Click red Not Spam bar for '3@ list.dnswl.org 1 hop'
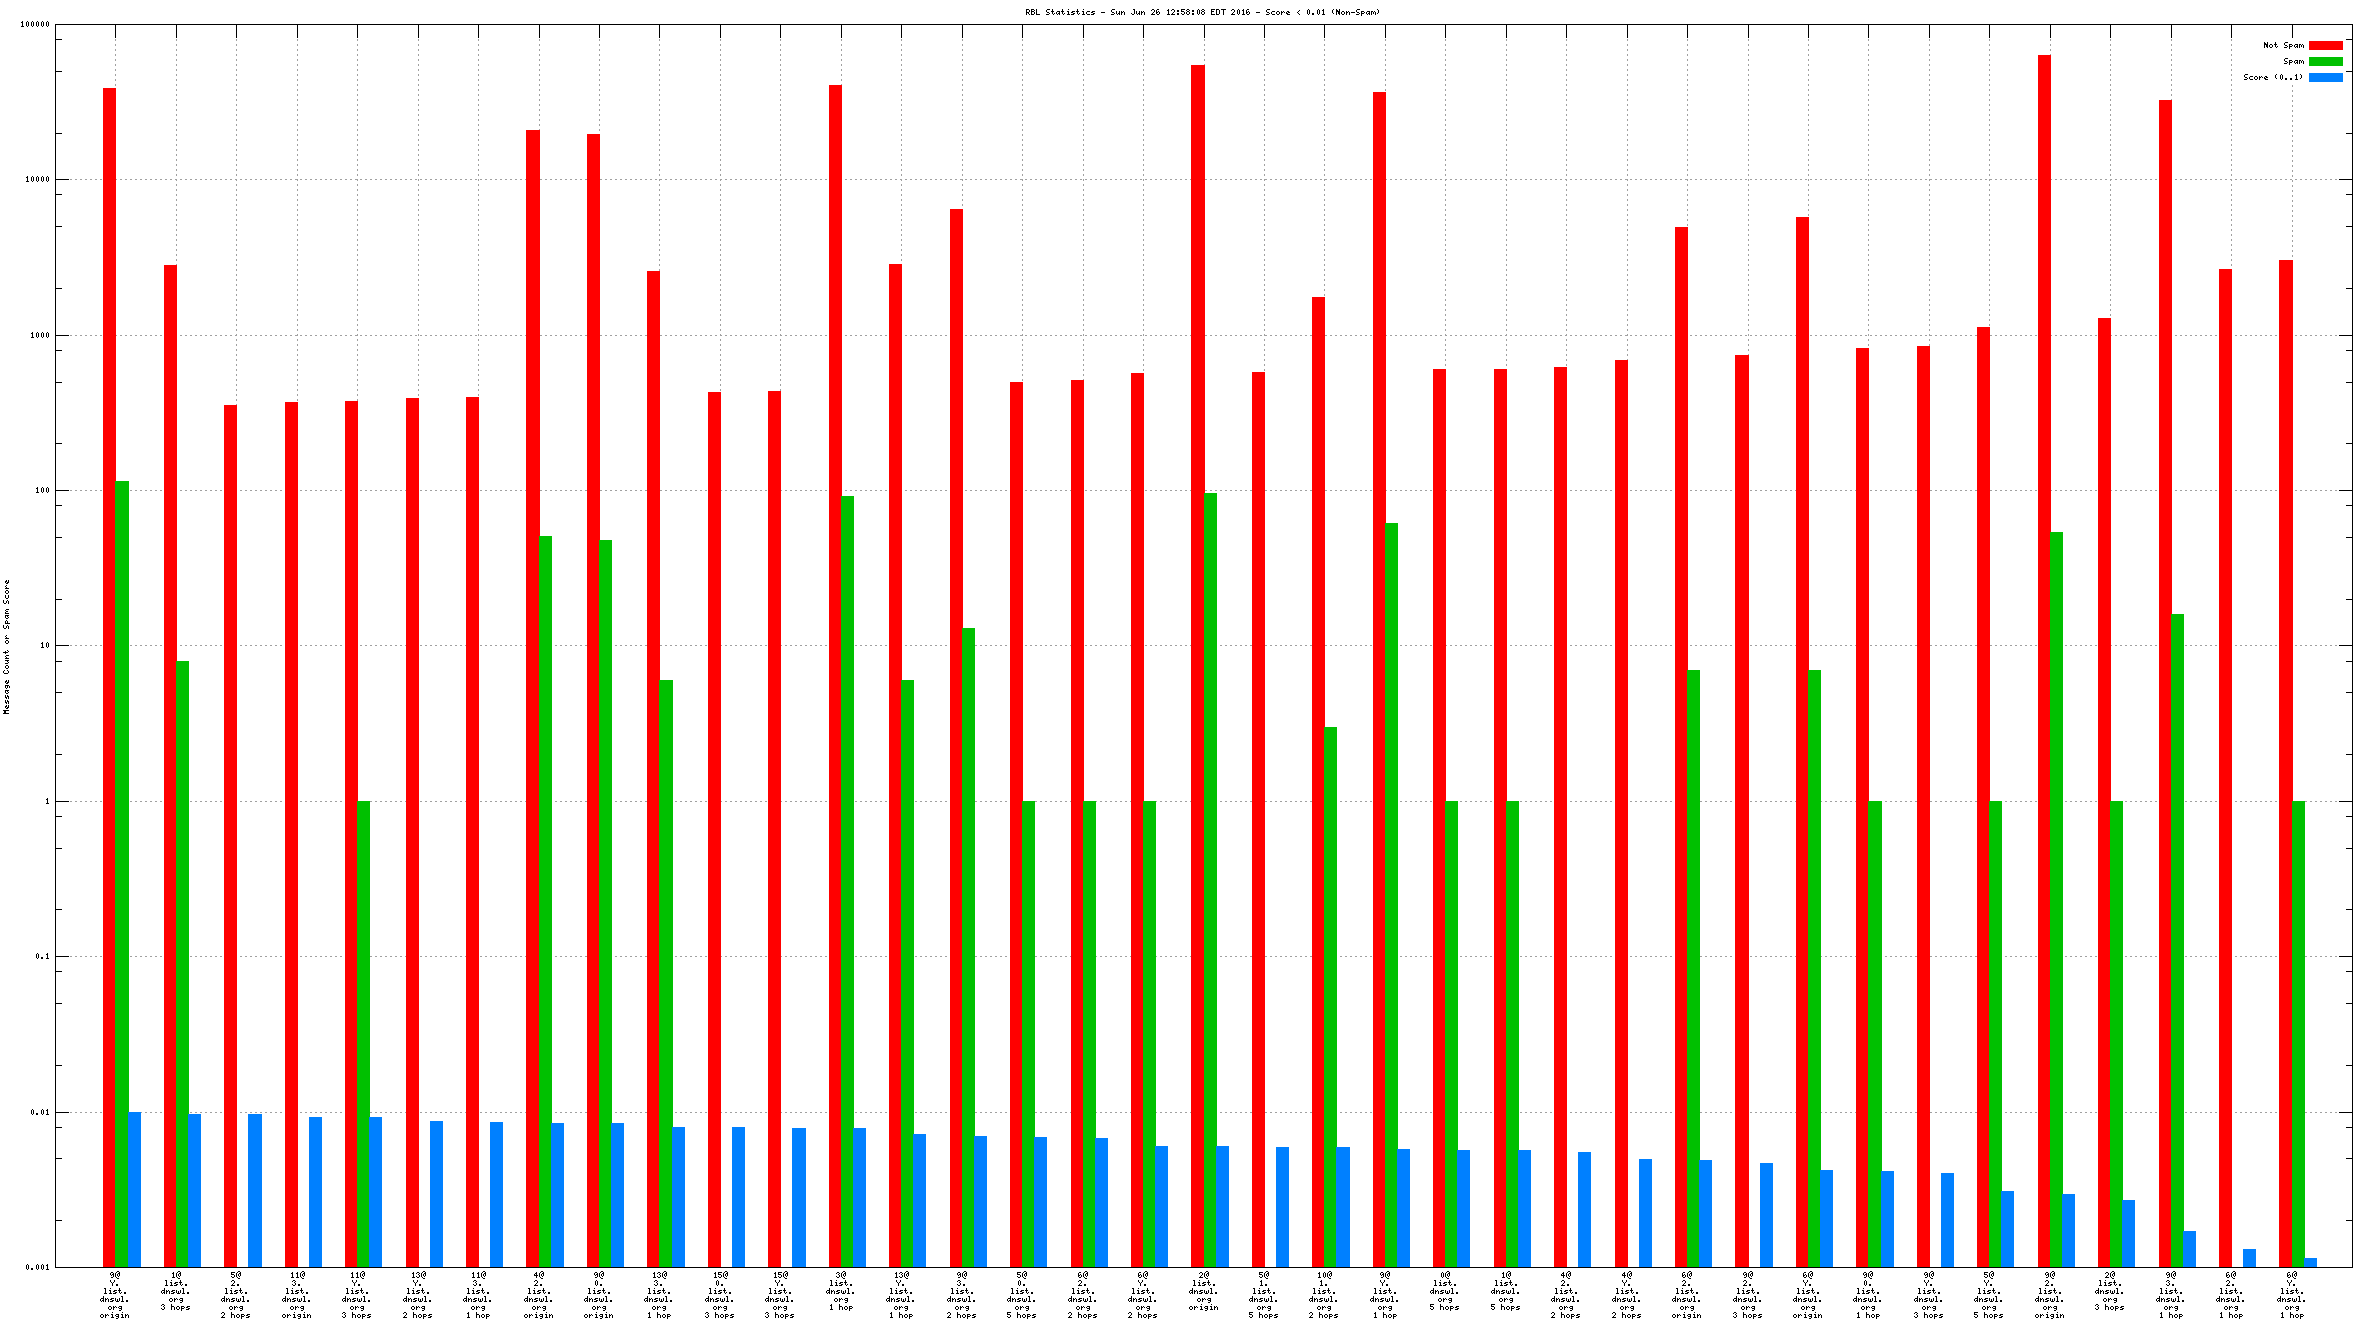 (835, 676)
